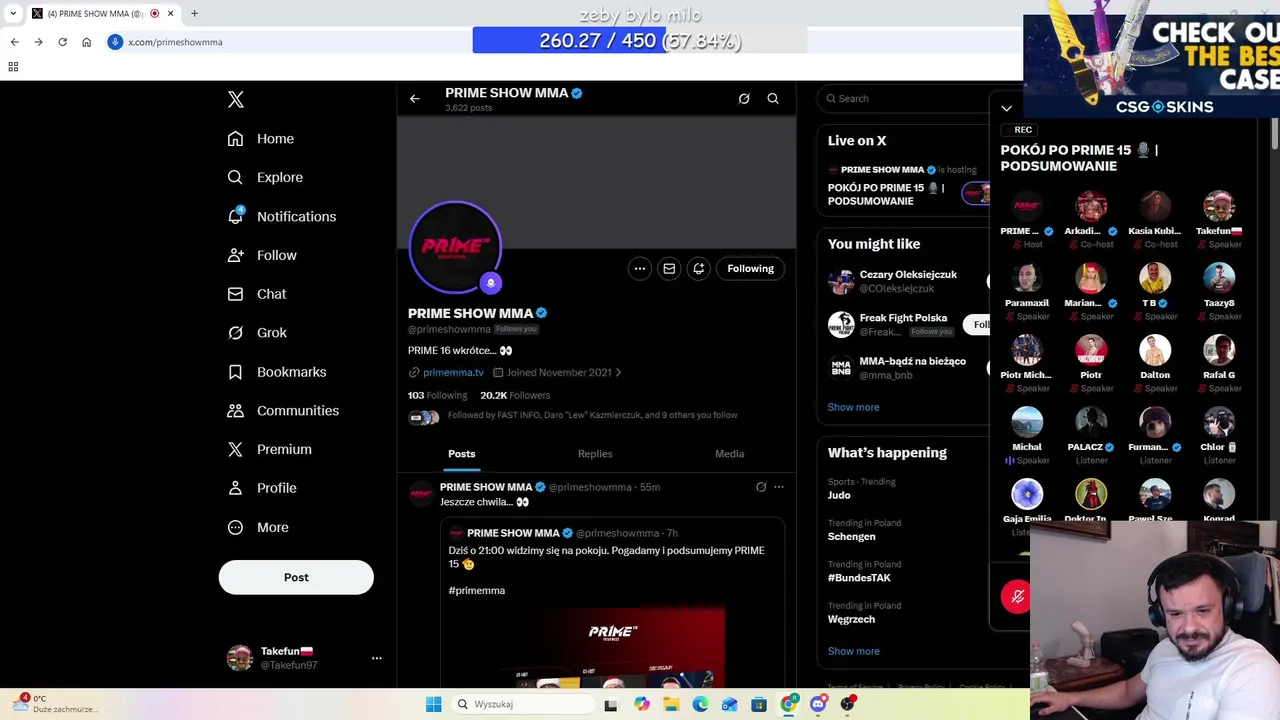Open Joined November 2021 chevron
This screenshot has height=720, width=1280.
click(x=618, y=372)
